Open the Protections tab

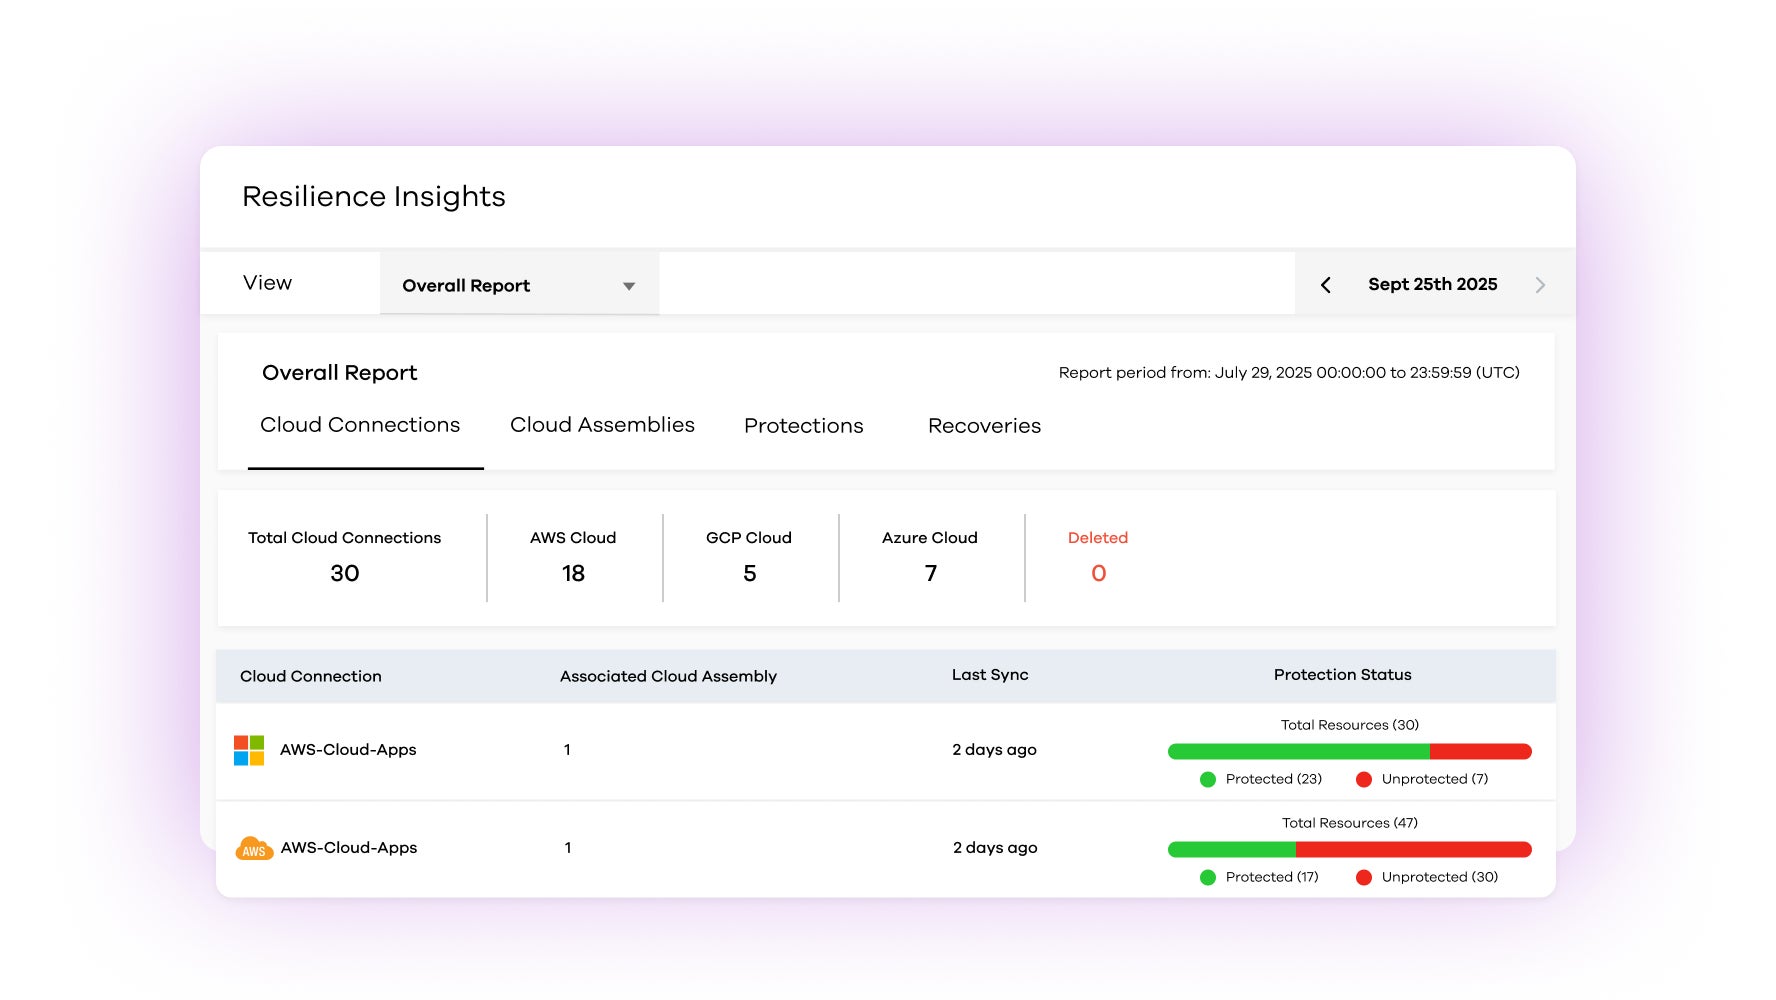803,425
